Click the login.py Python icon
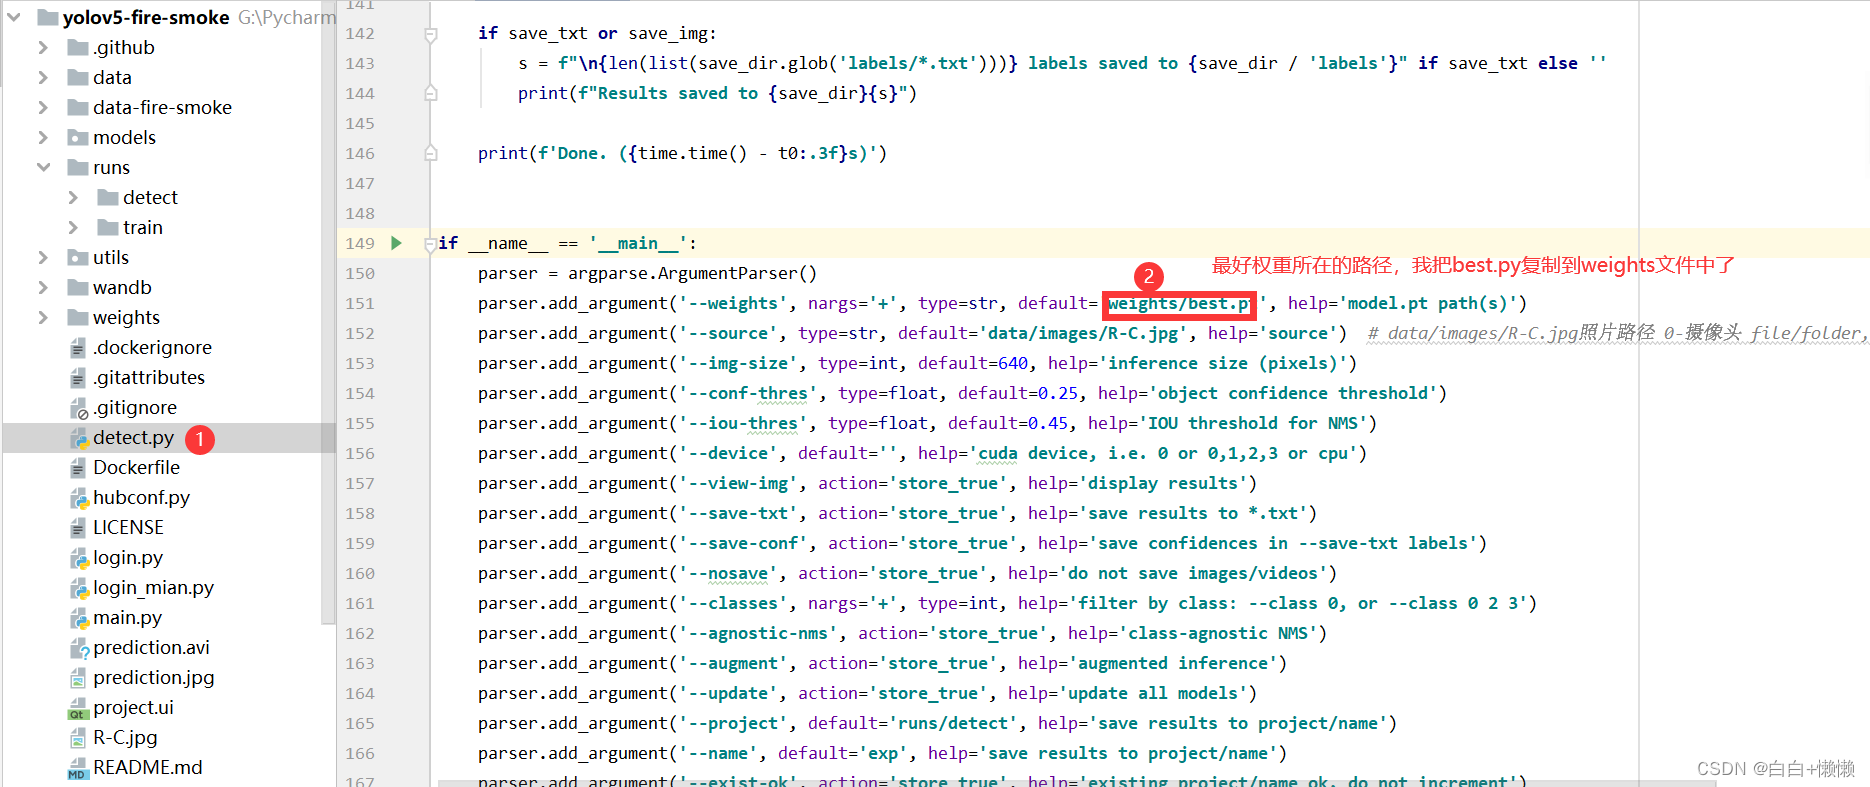Viewport: 1870px width, 787px height. coord(78,558)
